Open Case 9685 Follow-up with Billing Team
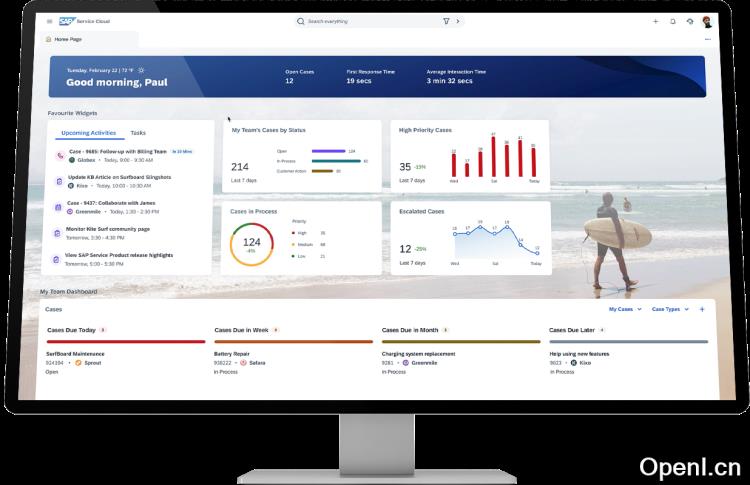Viewport: 750px width, 485px height. (118, 152)
